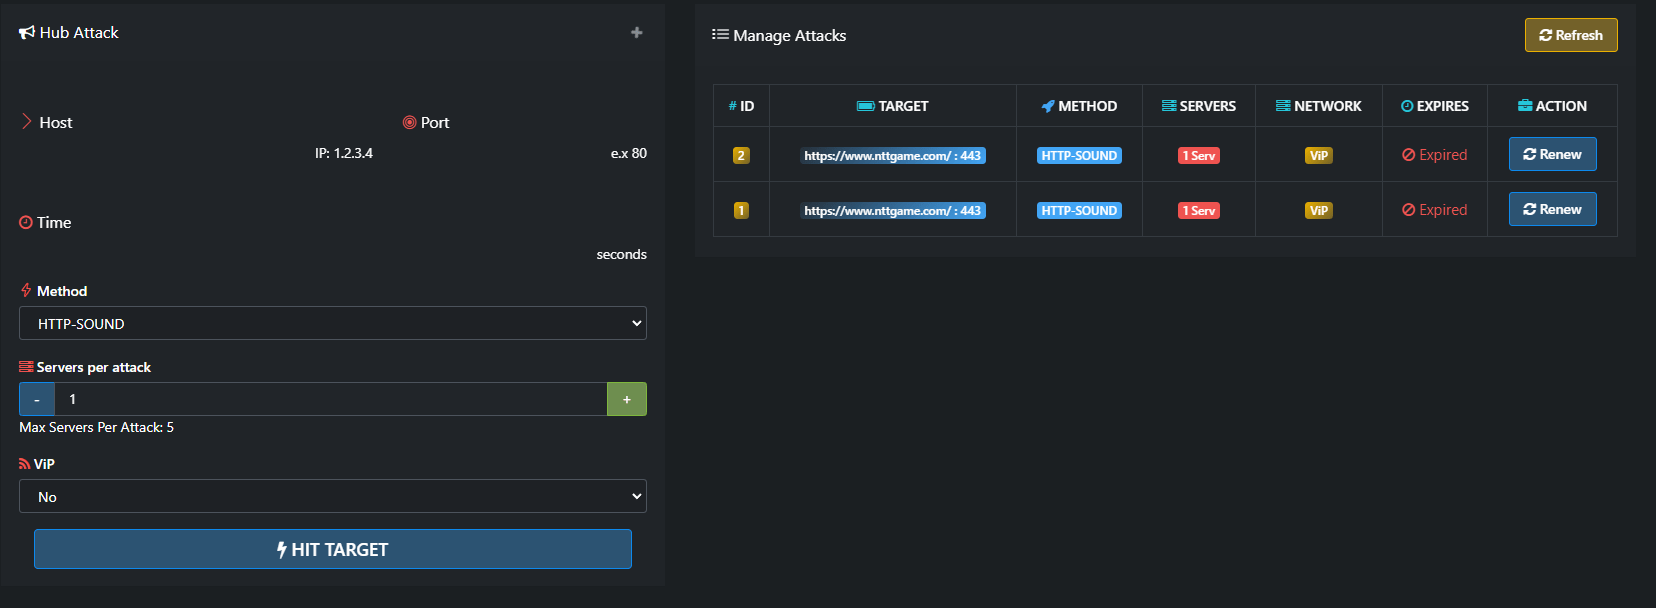
Task: Increase servers per attack with the green plus button
Action: (x=627, y=399)
